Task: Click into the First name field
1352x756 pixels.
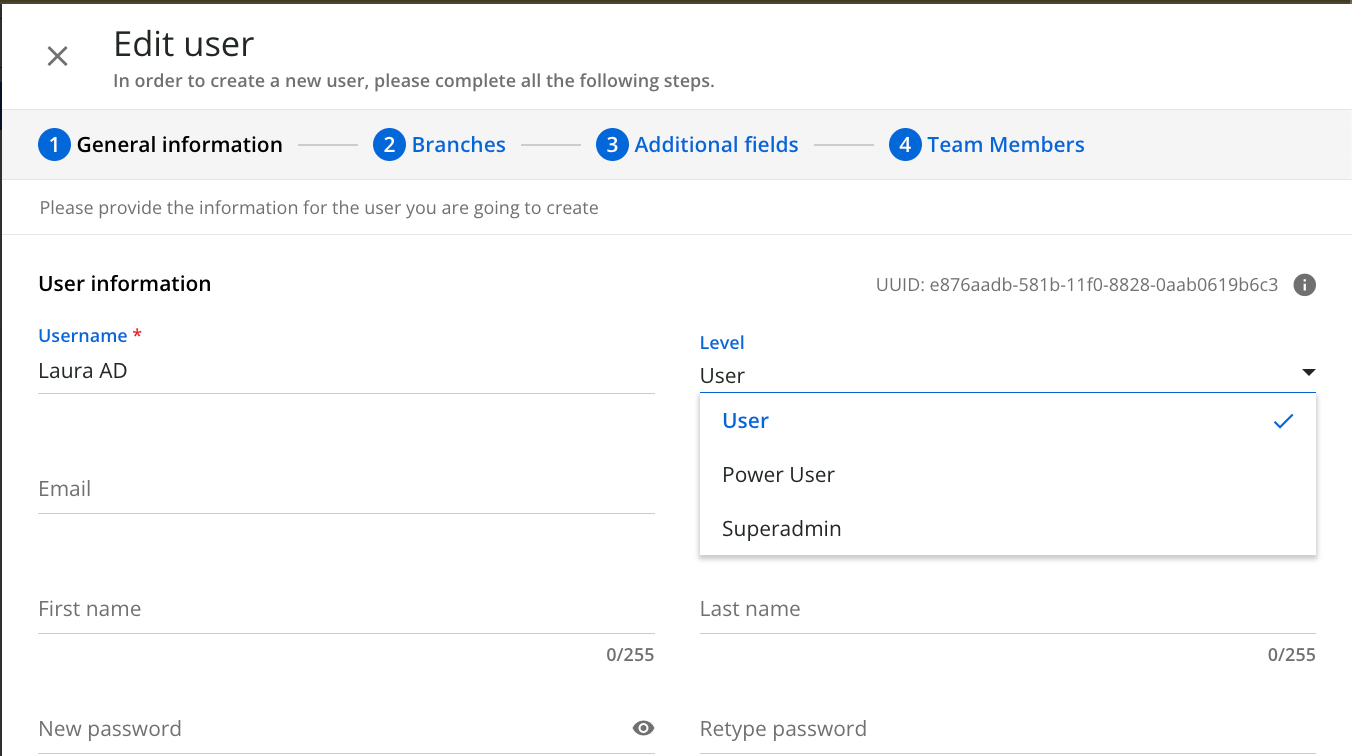Action: [x=345, y=610]
